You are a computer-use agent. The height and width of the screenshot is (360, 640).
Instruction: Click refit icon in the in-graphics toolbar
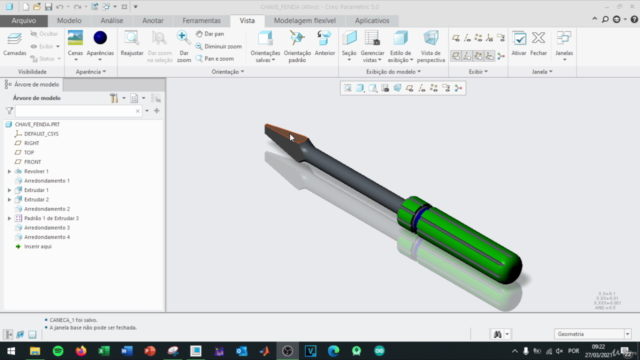click(x=347, y=88)
